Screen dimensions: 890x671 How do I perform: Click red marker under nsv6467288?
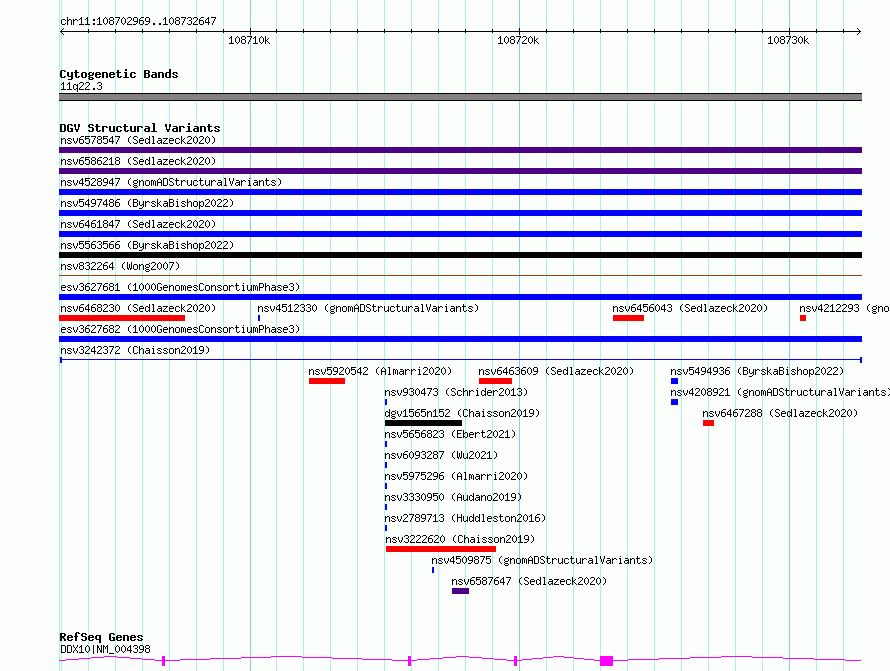[x=708, y=423]
